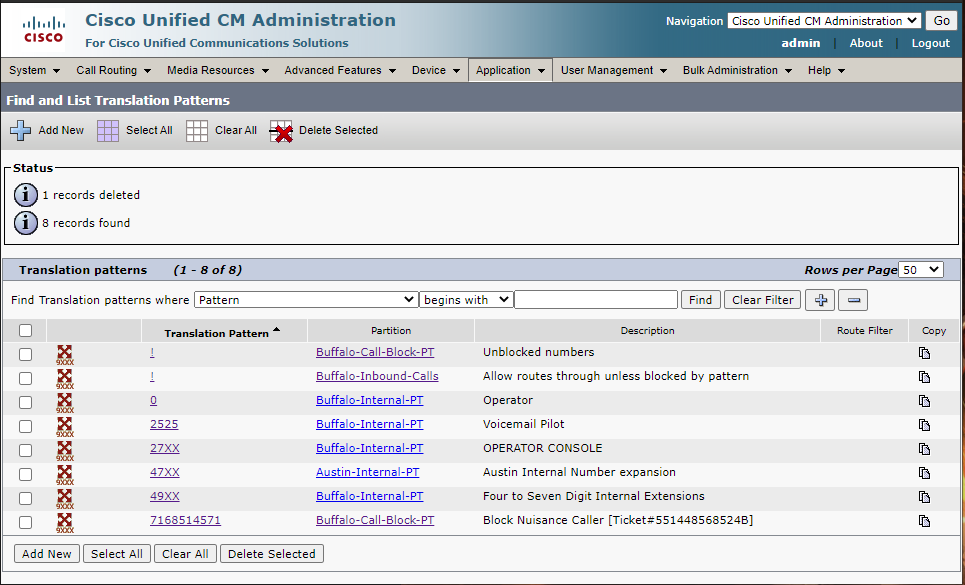Expand the Device menu

coord(436,70)
